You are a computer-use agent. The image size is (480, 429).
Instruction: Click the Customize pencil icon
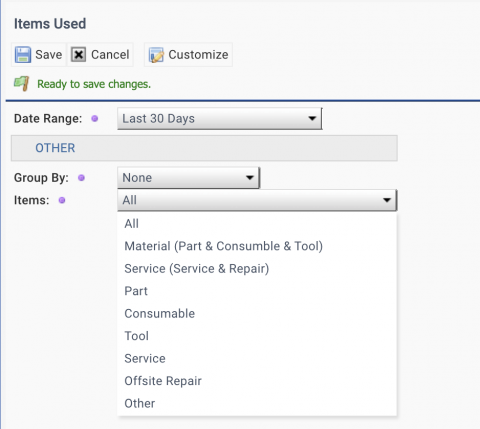point(156,55)
